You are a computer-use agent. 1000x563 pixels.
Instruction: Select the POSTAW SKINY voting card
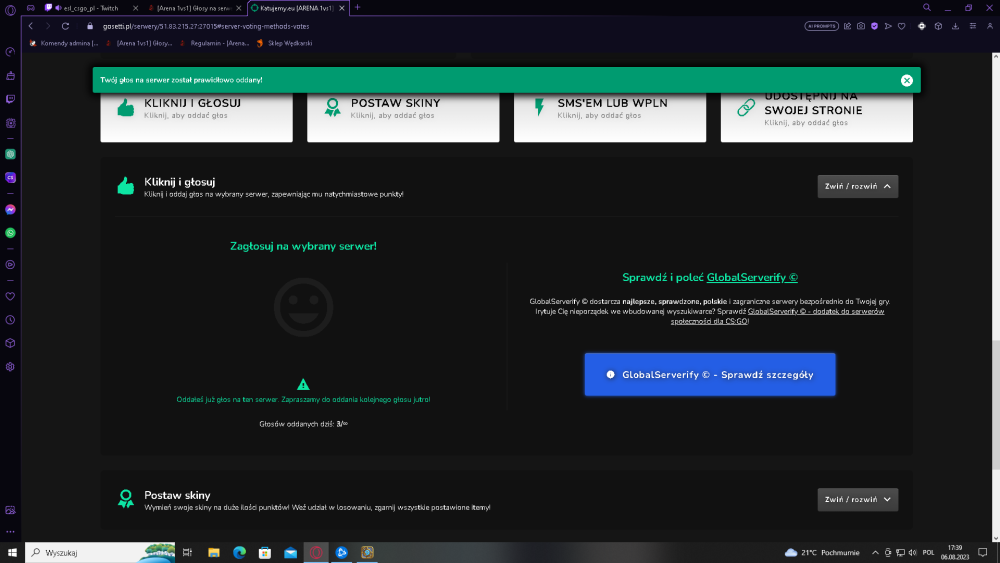(x=403, y=117)
